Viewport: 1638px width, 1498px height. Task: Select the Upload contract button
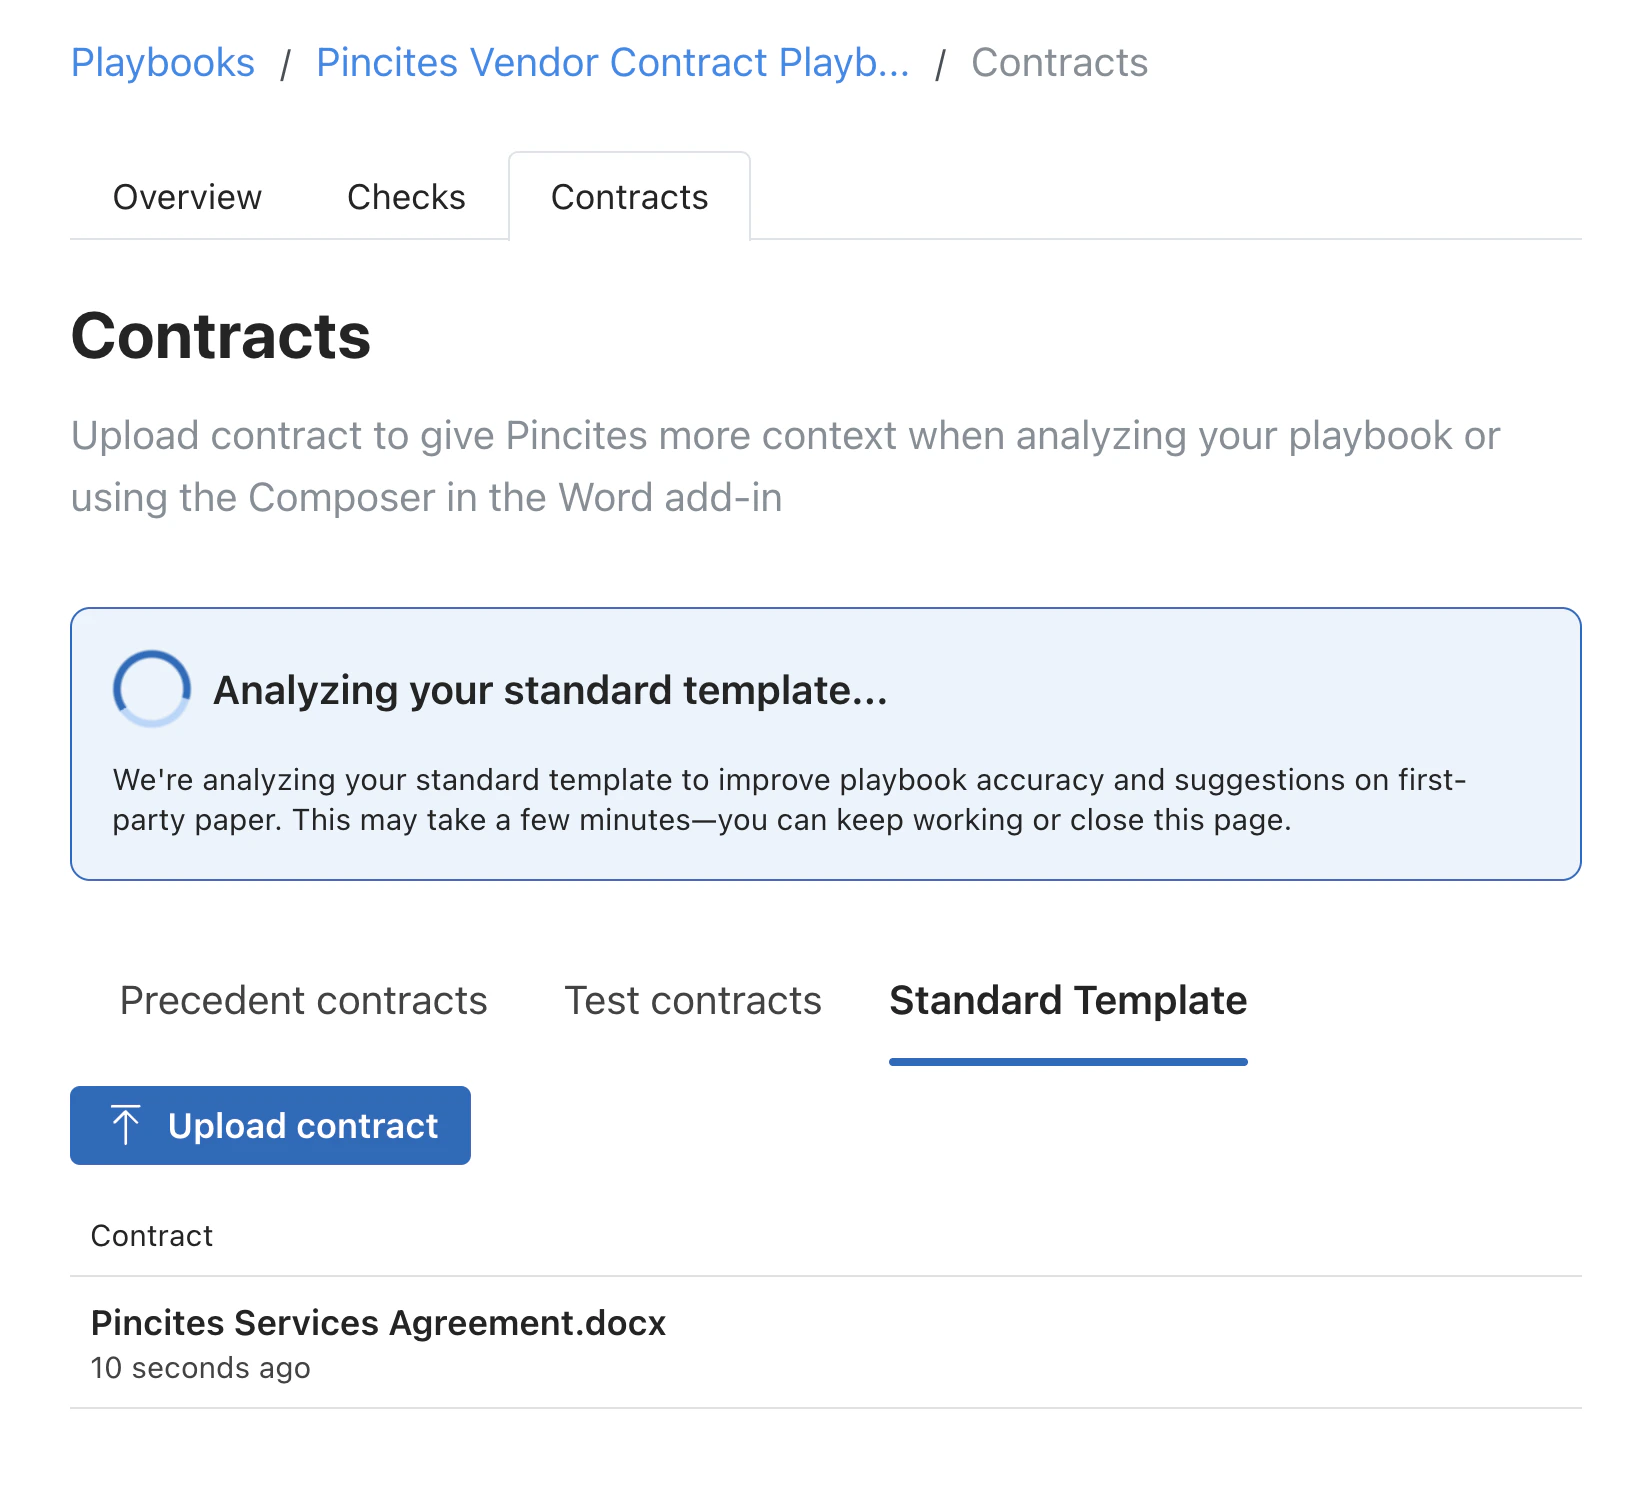coord(270,1125)
